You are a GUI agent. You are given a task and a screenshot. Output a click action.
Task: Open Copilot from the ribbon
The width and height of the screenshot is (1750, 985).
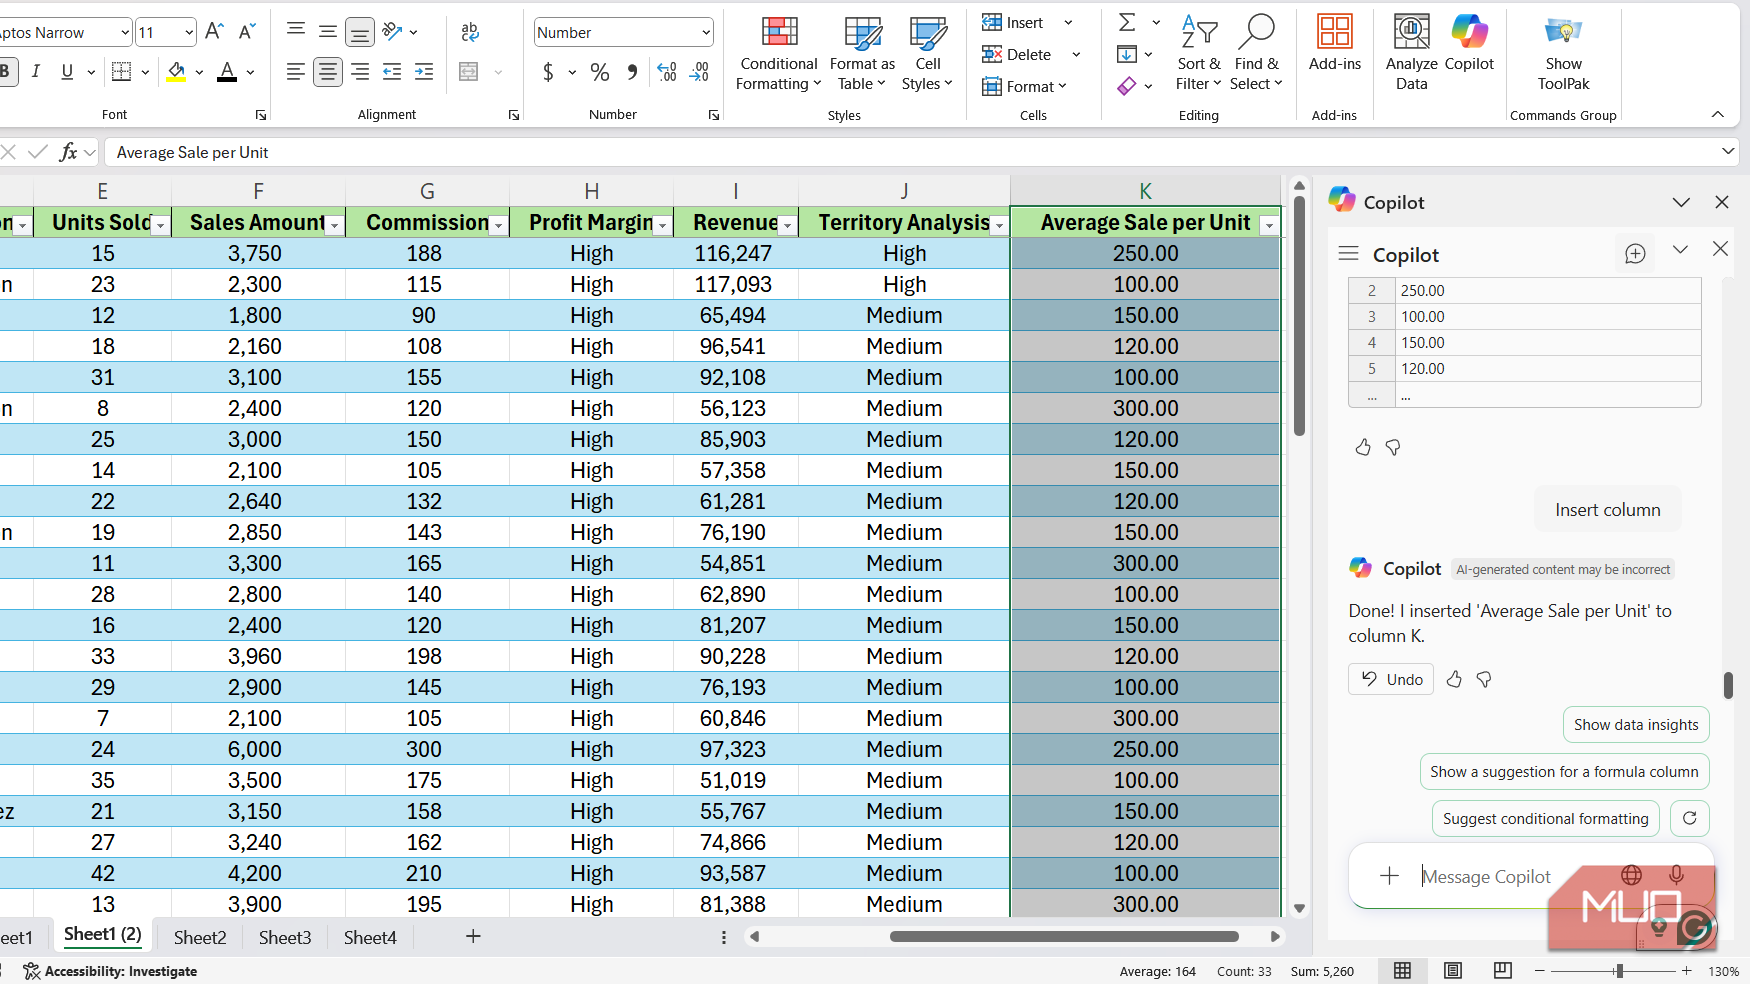1469,45
